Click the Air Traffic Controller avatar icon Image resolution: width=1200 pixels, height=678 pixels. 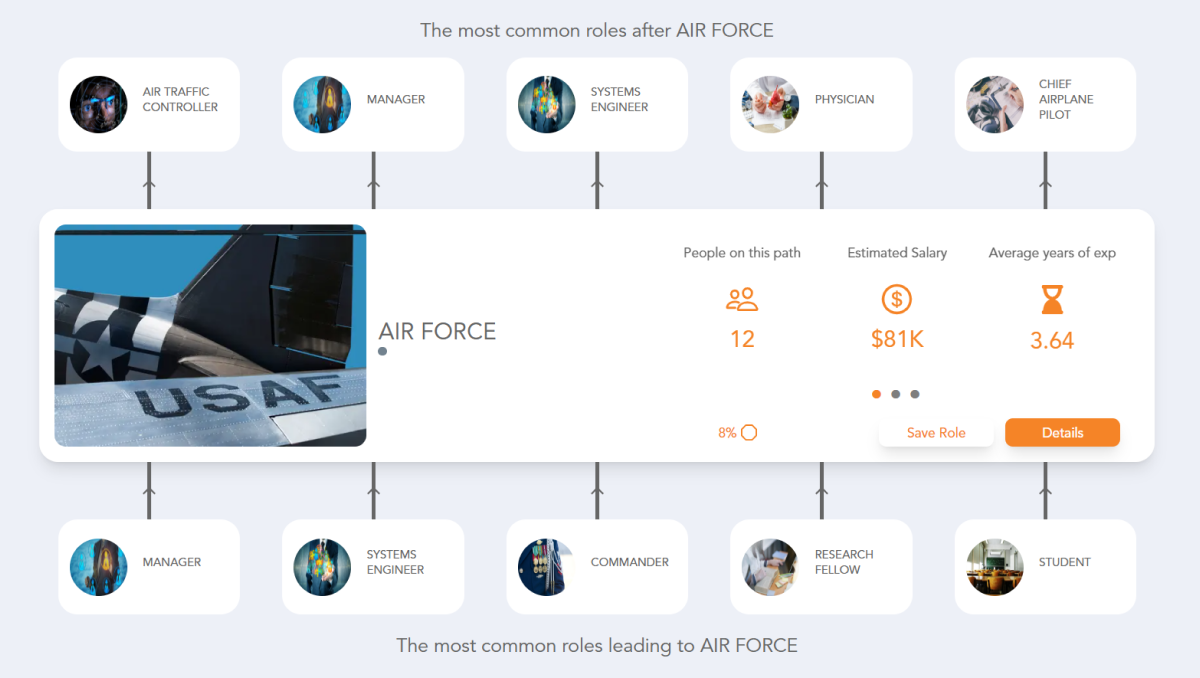click(98, 104)
